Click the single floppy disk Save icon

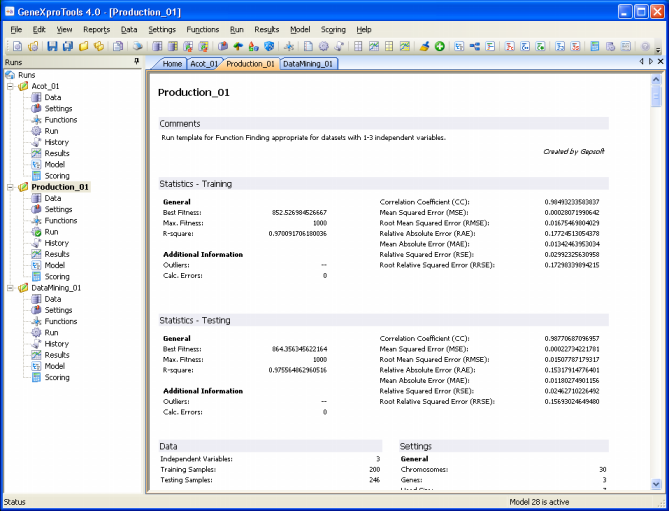(52, 46)
